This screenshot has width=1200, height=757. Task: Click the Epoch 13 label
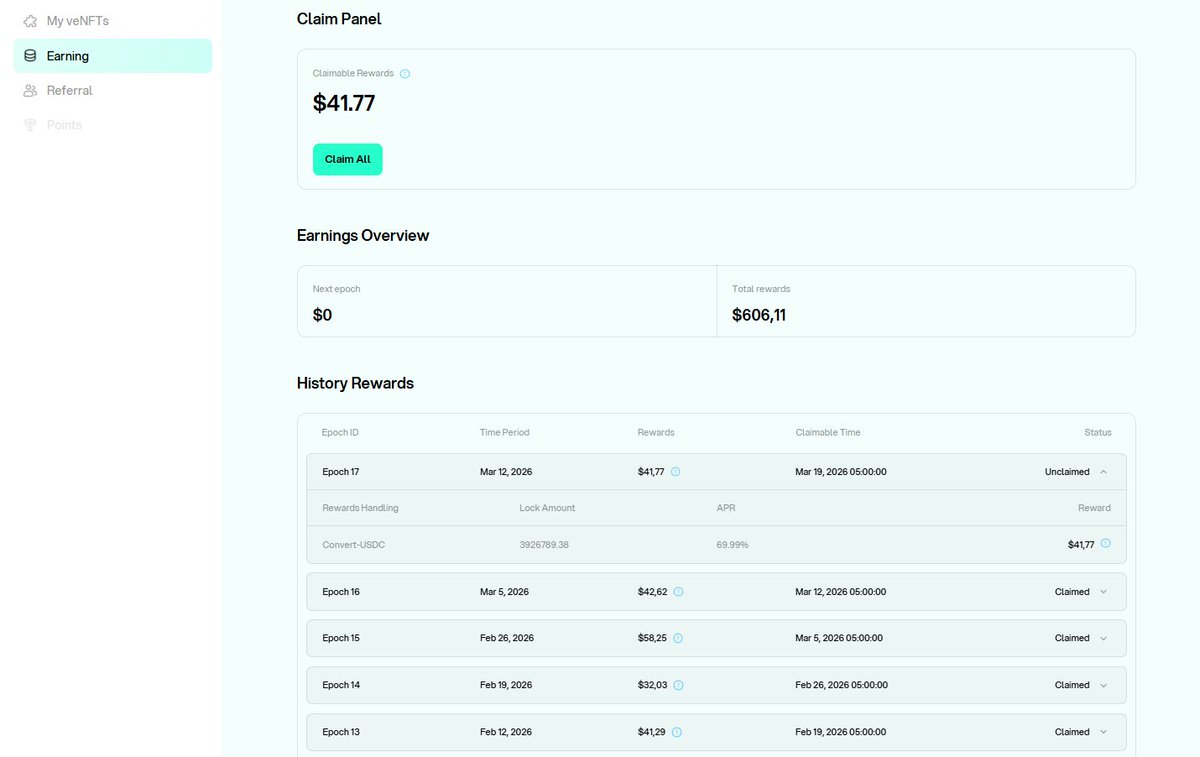pyautogui.click(x=341, y=732)
